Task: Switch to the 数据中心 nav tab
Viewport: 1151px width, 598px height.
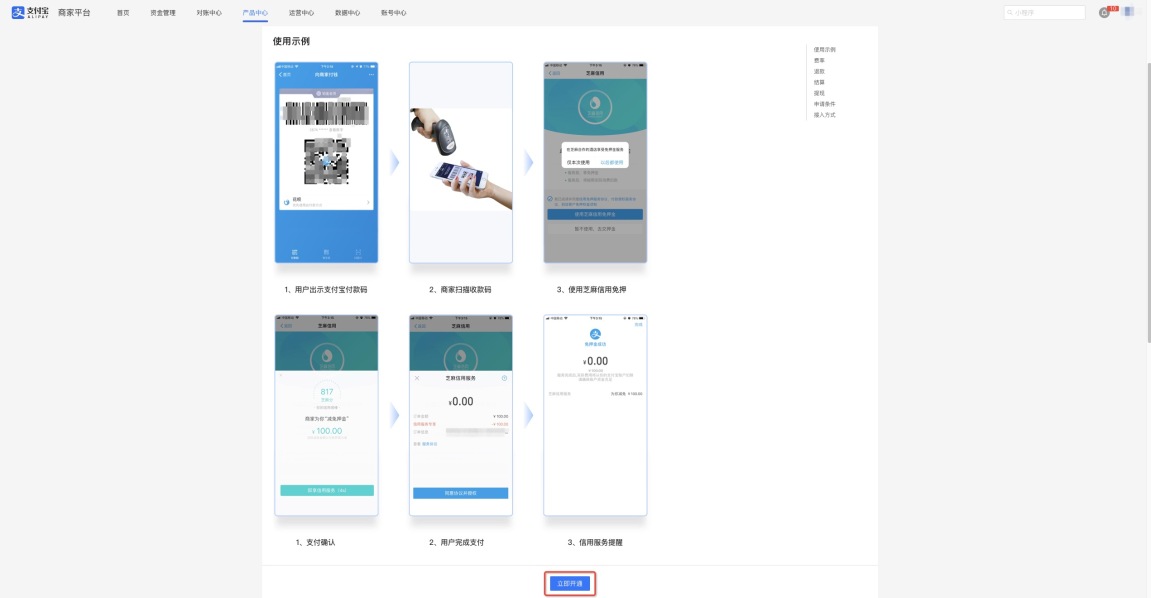Action: pyautogui.click(x=348, y=12)
